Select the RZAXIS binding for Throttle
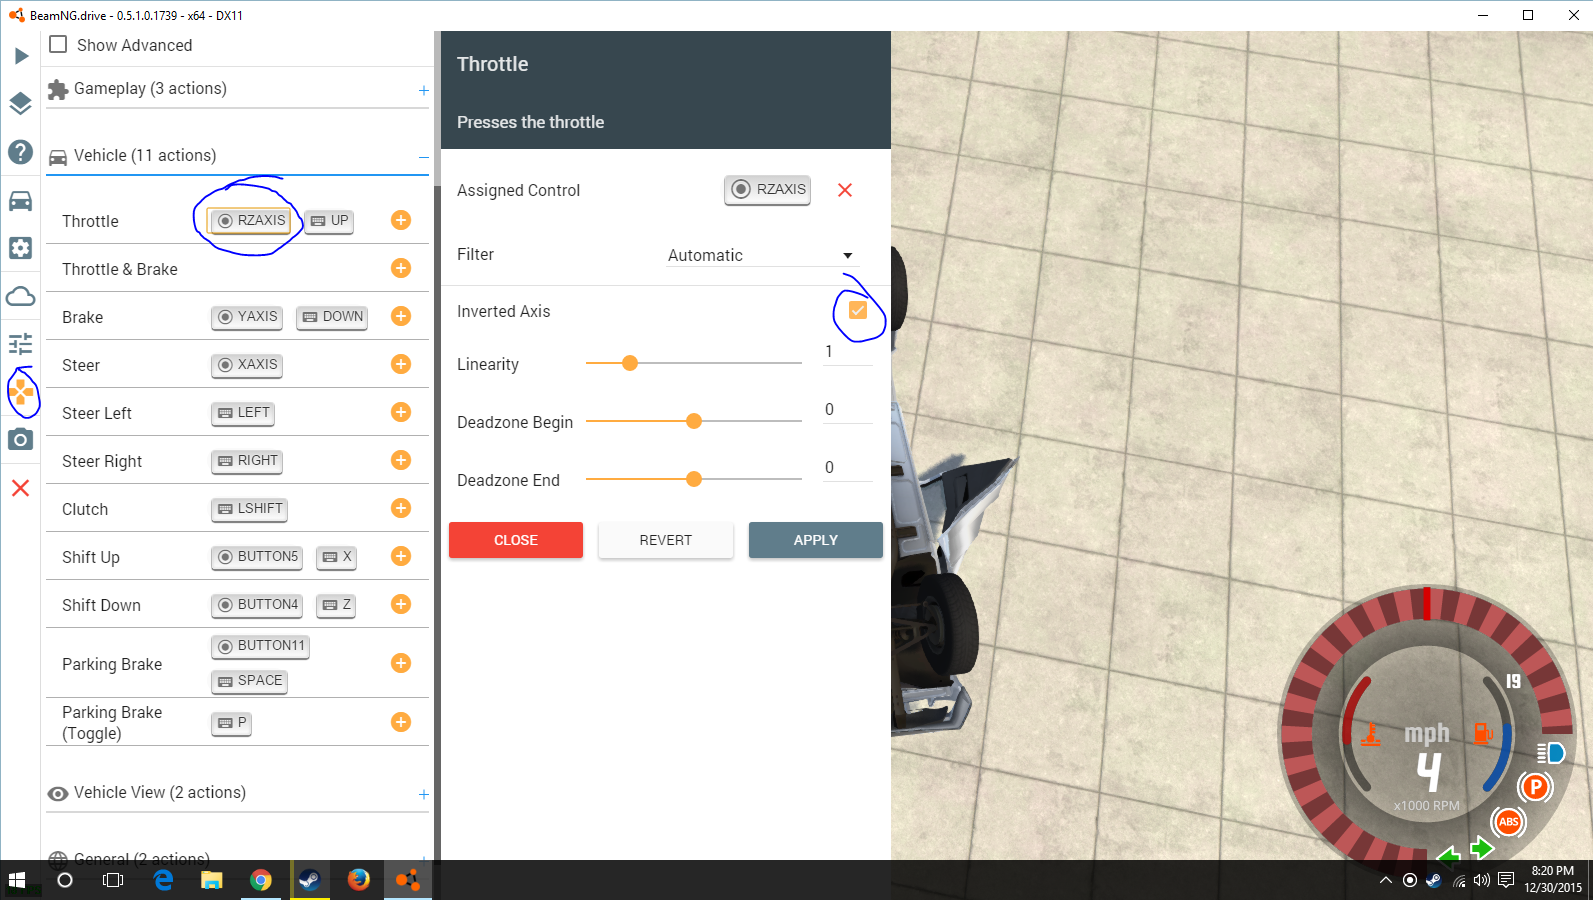Screen dimensions: 1593x900 tap(250, 221)
